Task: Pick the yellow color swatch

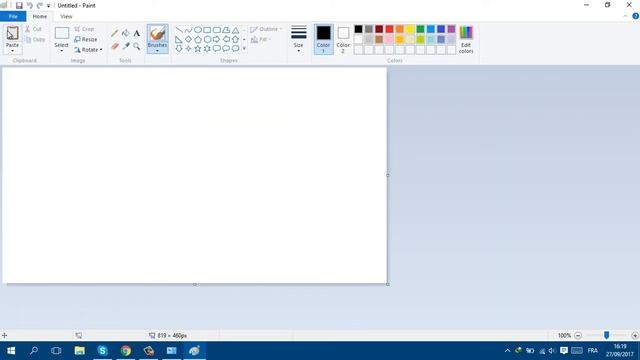Action: [x=410, y=29]
